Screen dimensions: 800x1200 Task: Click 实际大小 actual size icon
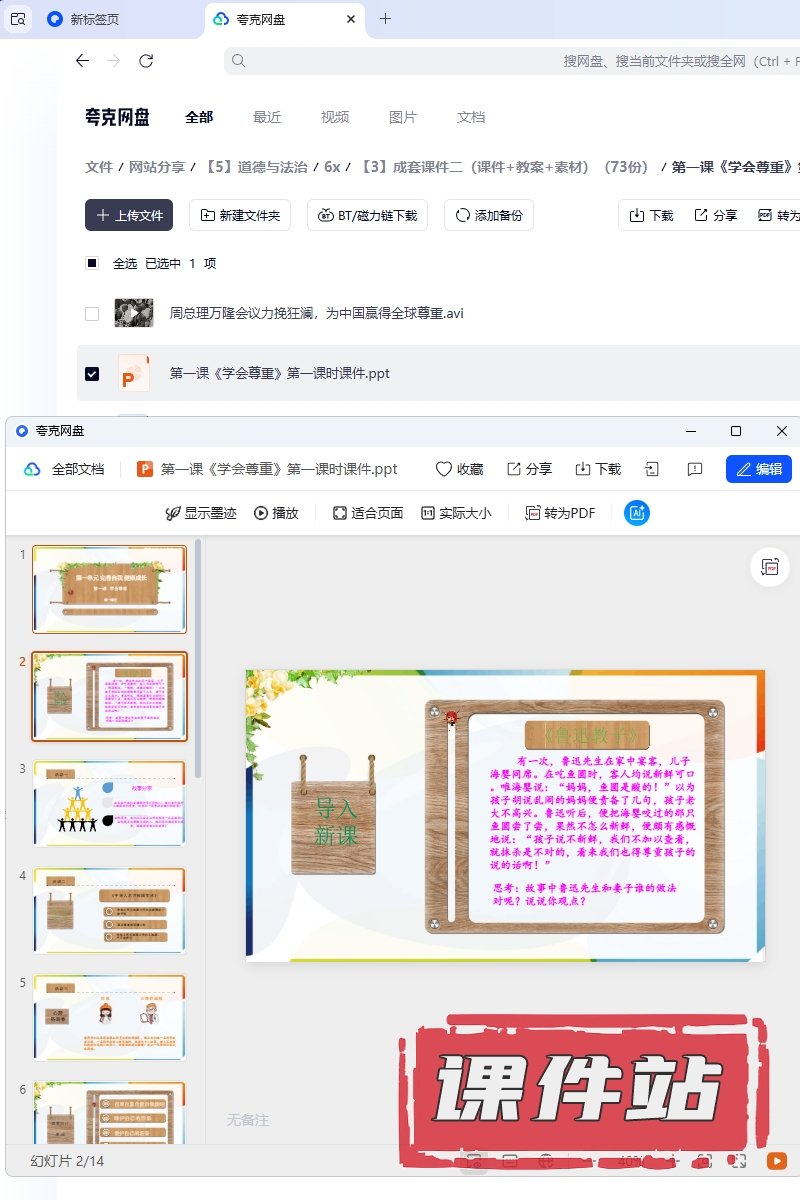[456, 513]
